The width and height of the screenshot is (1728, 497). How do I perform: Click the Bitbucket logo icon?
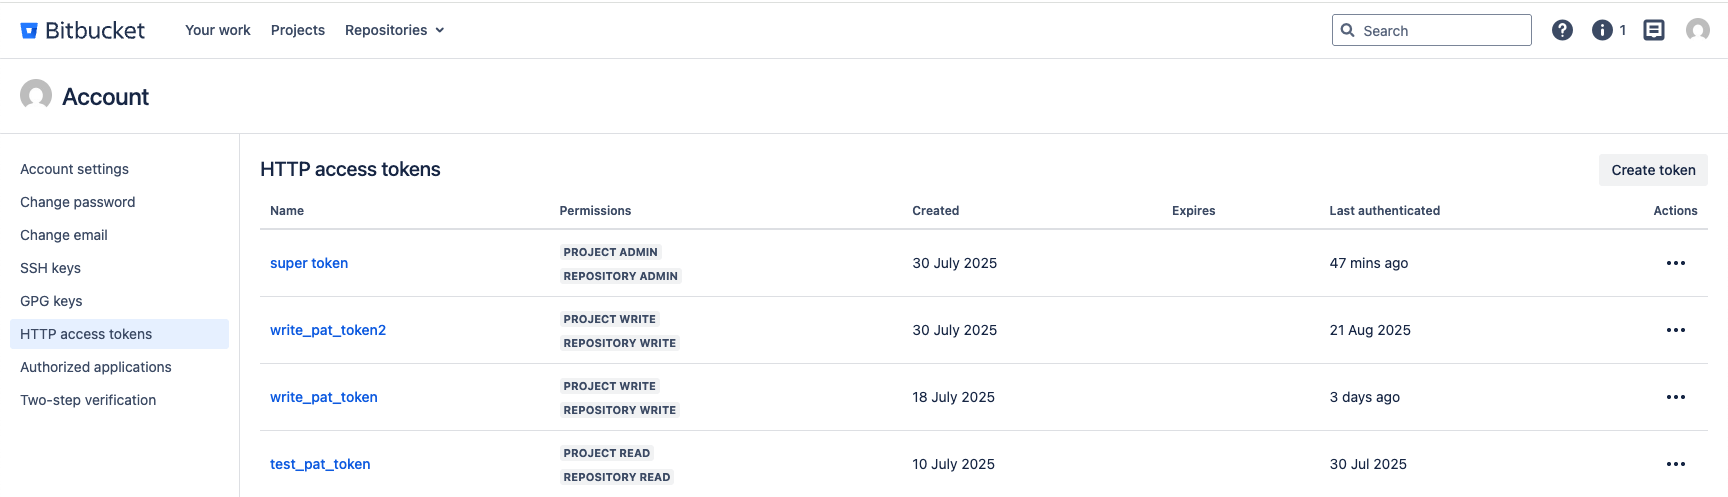coord(29,31)
